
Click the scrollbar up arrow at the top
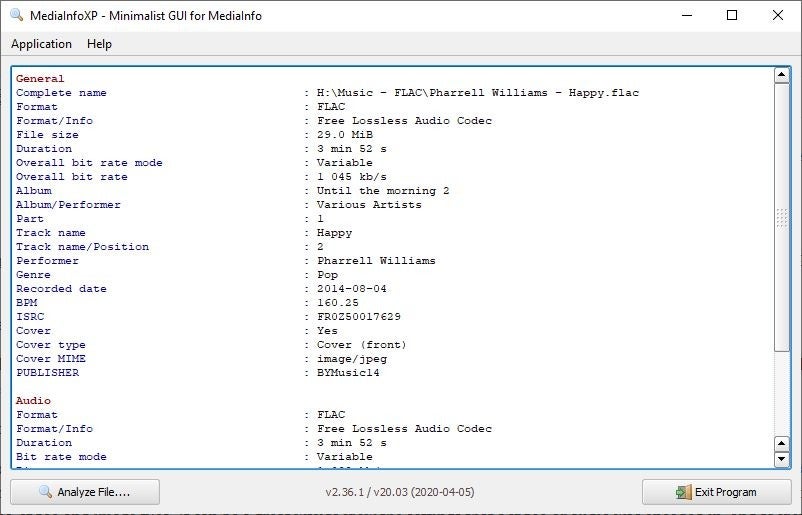click(782, 76)
